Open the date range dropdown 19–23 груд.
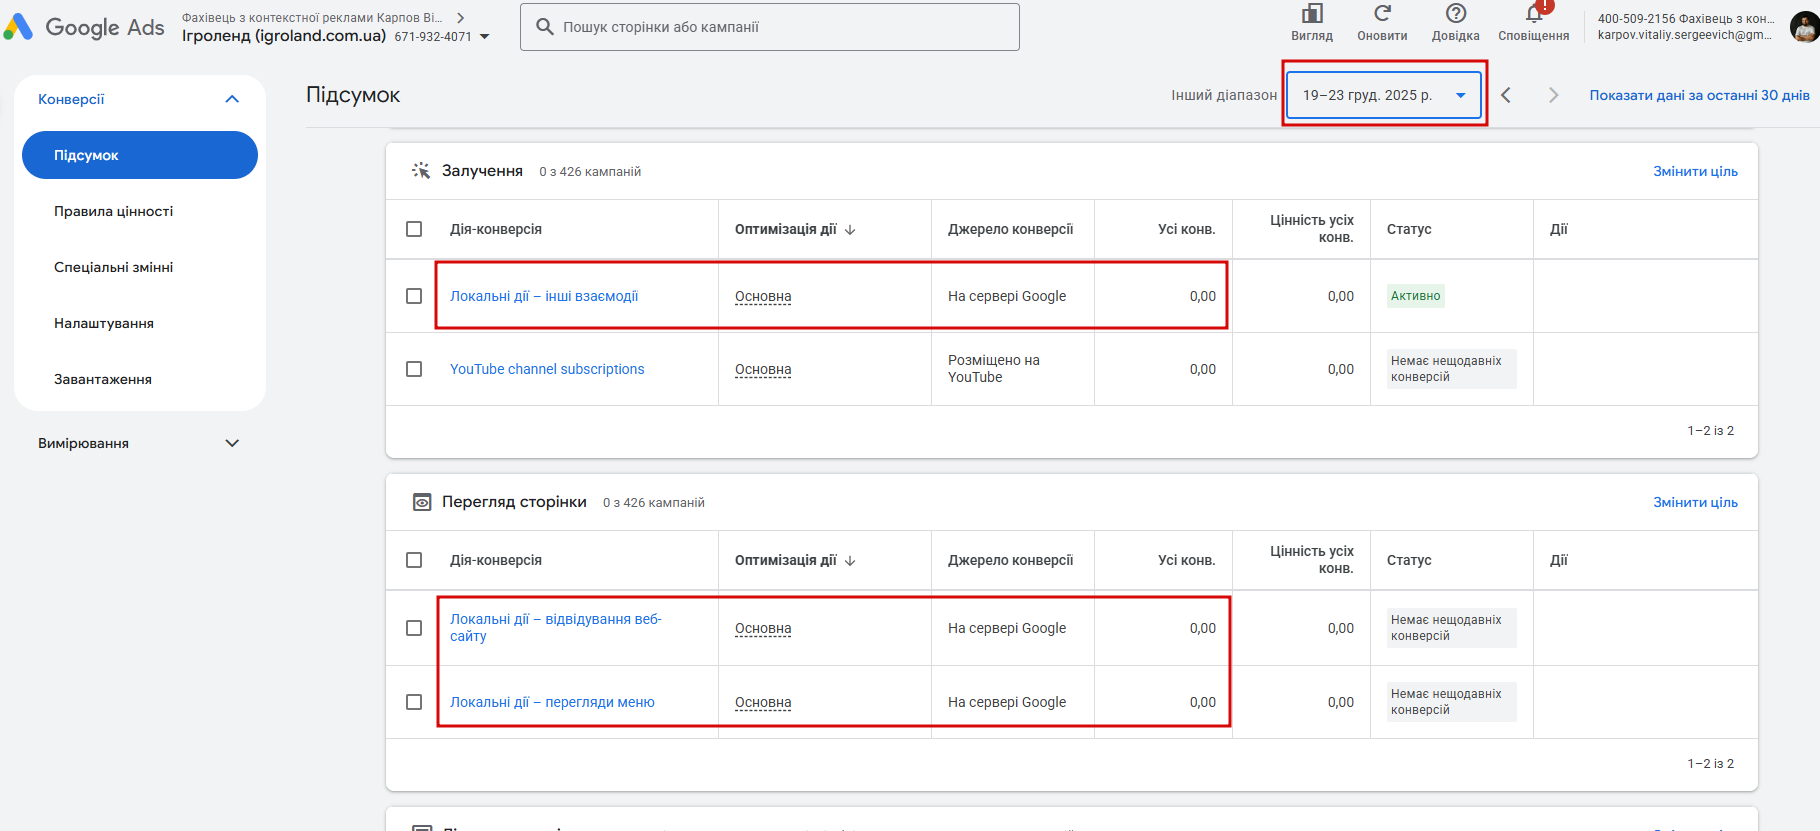Image resolution: width=1820 pixels, height=831 pixels. point(1383,95)
